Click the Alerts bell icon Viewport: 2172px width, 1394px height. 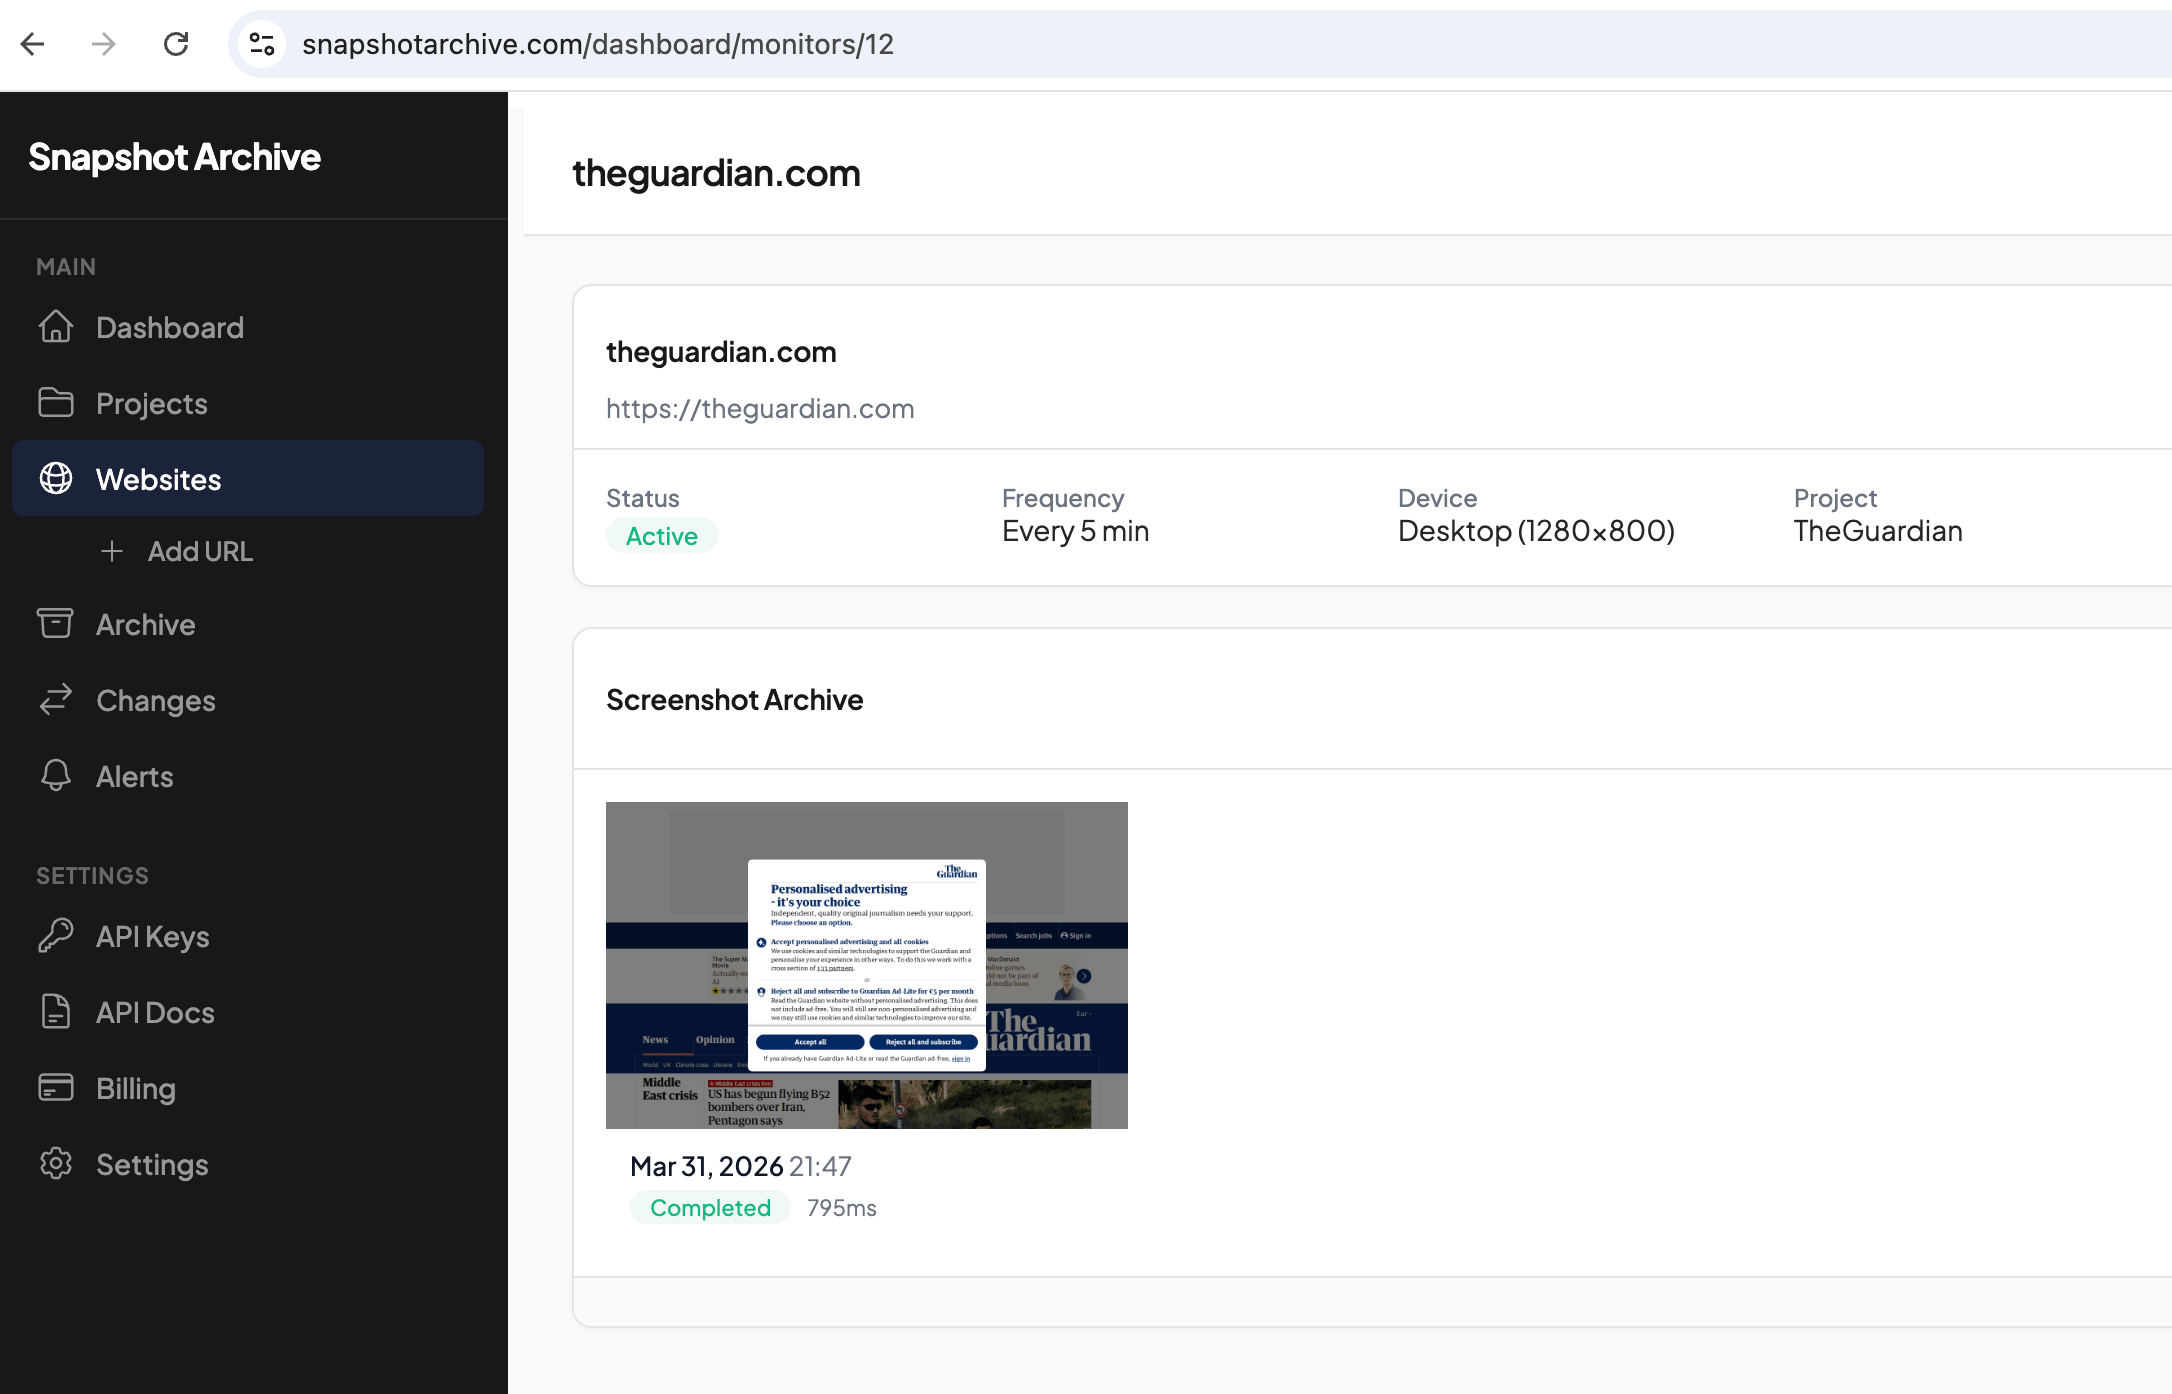coord(56,776)
